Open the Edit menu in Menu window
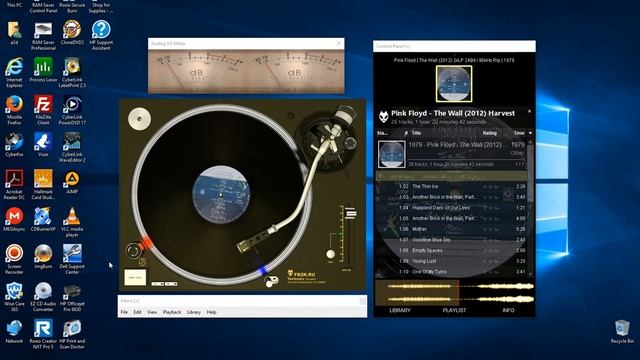Viewport: 640px width, 360px height. (x=137, y=312)
